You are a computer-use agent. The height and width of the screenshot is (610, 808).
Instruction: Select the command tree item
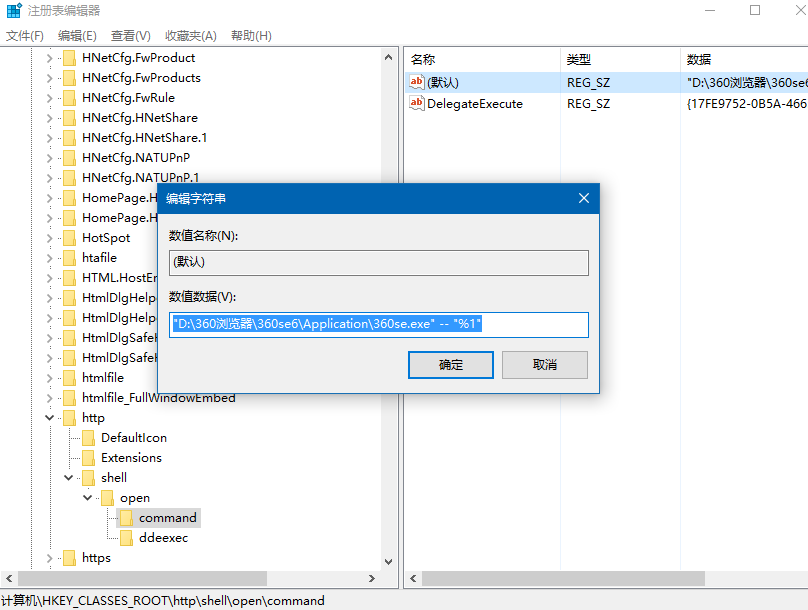click(x=167, y=518)
